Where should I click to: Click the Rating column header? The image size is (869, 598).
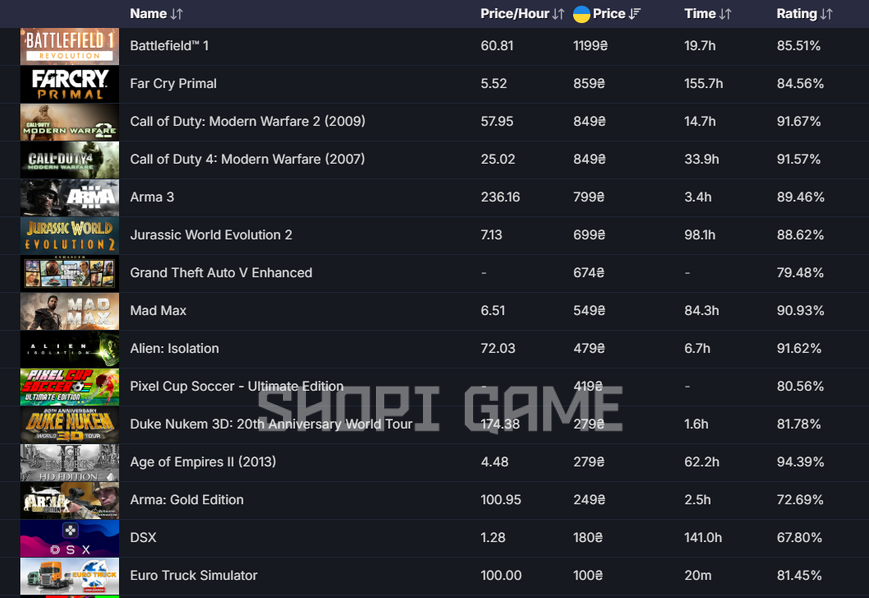point(796,14)
